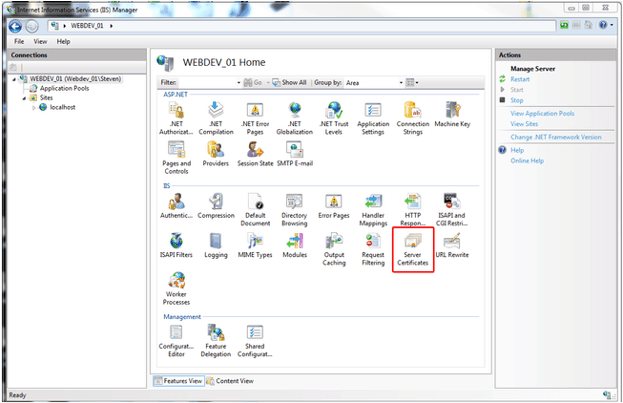Click Restart in Actions pane
The width and height of the screenshot is (623, 403).
click(520, 79)
